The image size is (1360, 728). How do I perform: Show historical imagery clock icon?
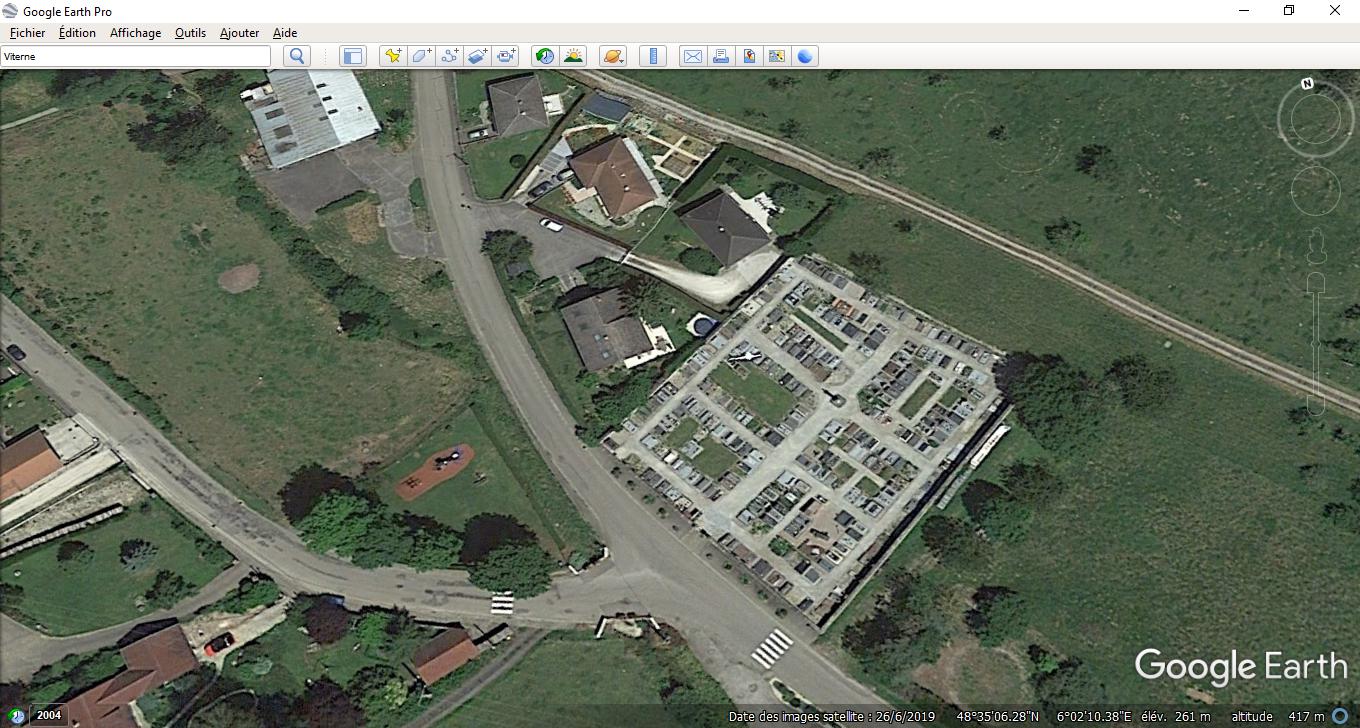(544, 56)
